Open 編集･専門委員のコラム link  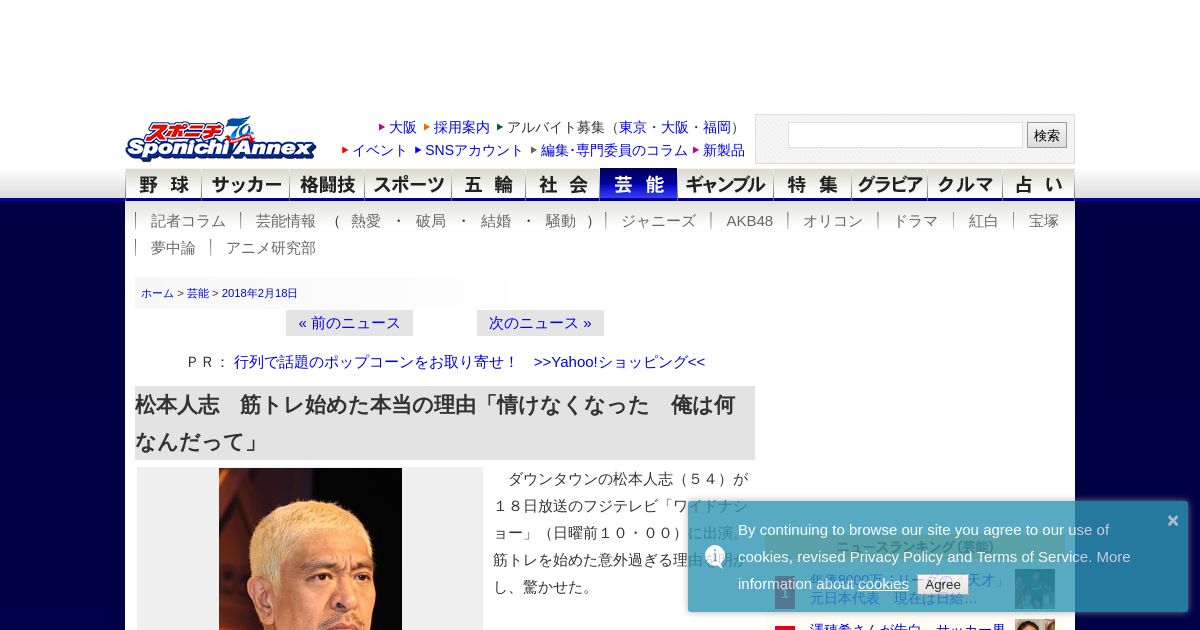coord(614,150)
